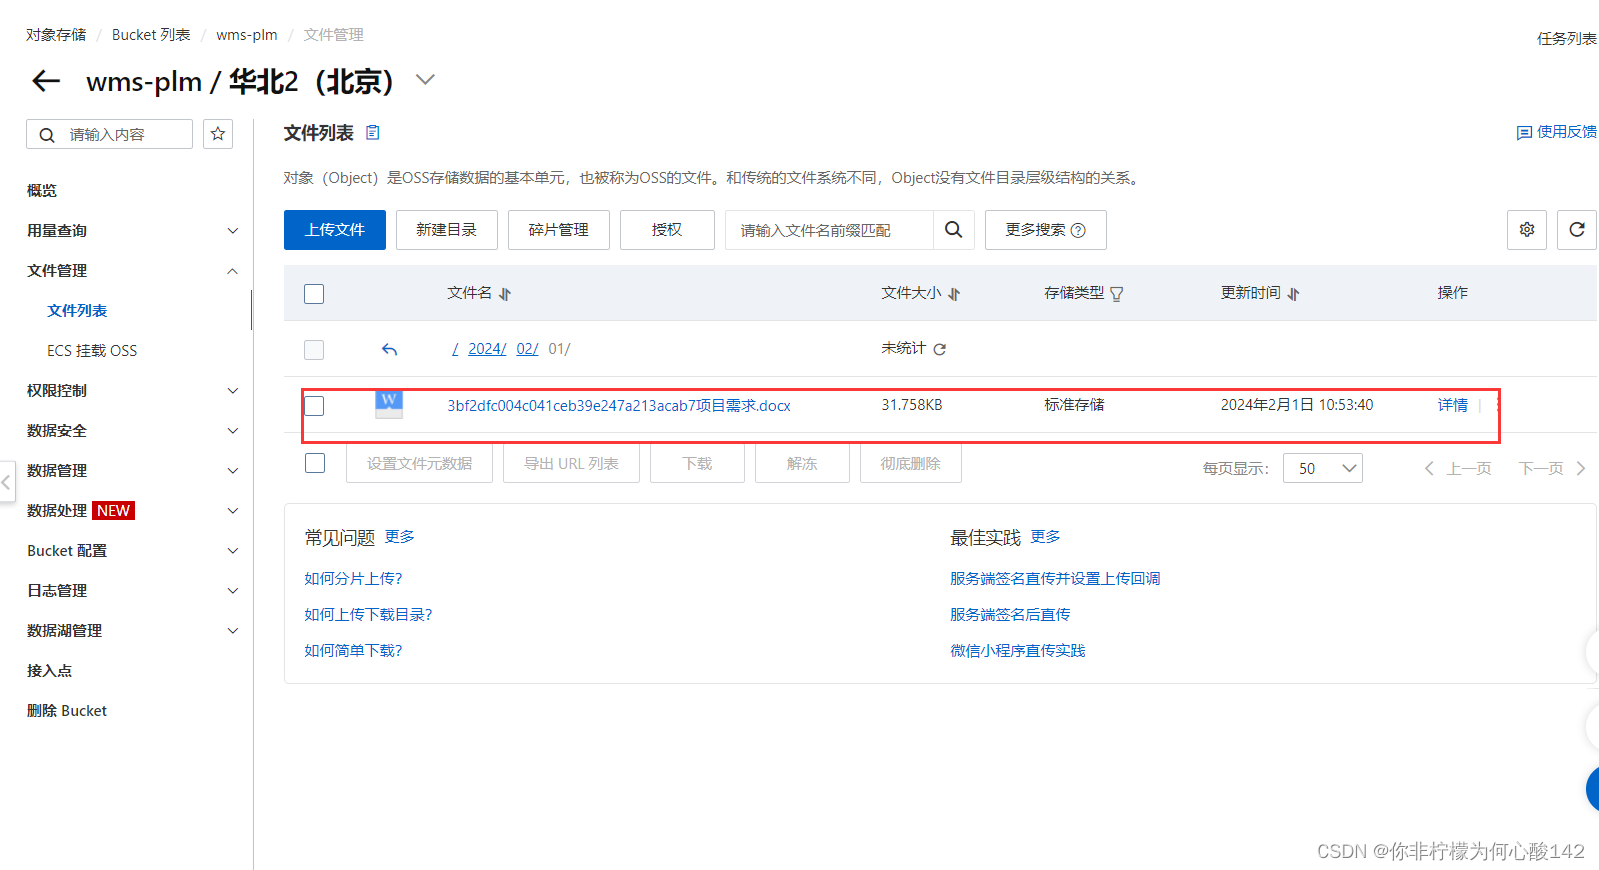
Task: Expand the 数据湖管理 sidebar menu
Action: 232,631
